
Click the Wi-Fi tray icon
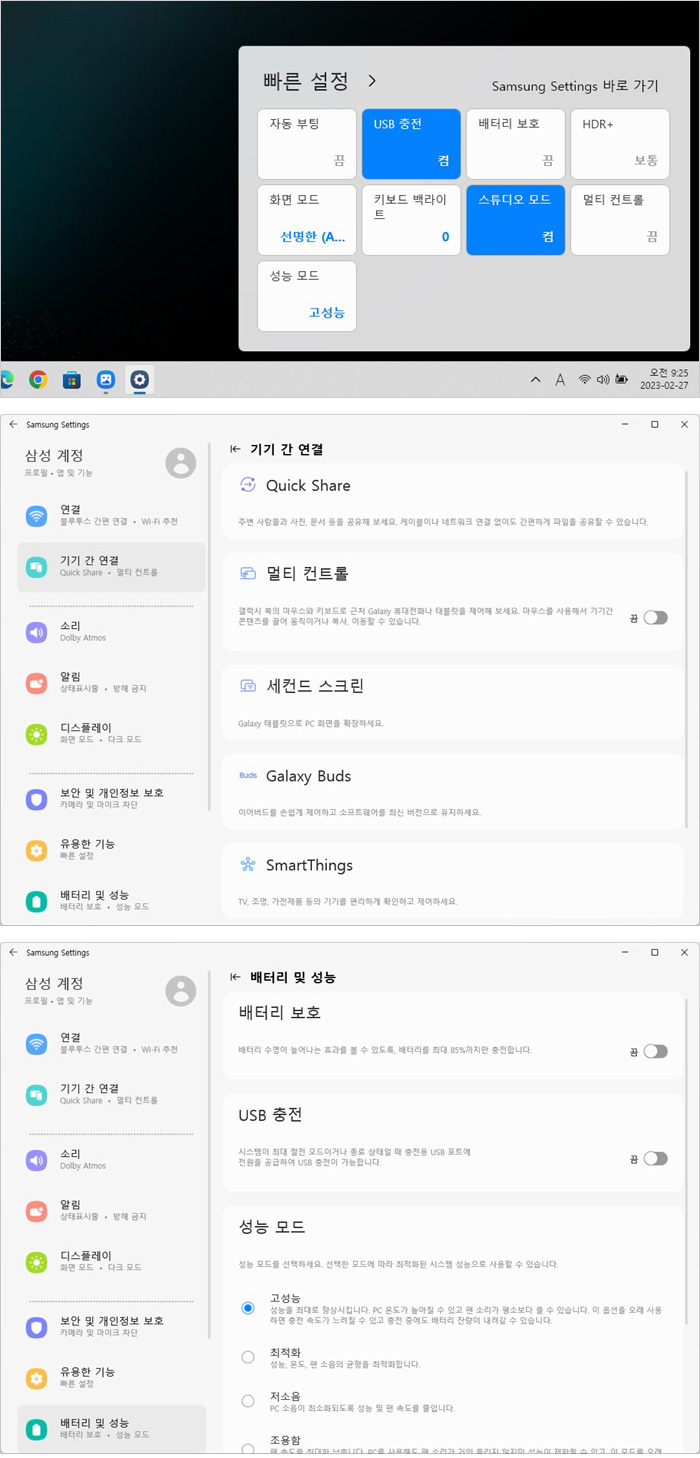pyautogui.click(x=585, y=380)
